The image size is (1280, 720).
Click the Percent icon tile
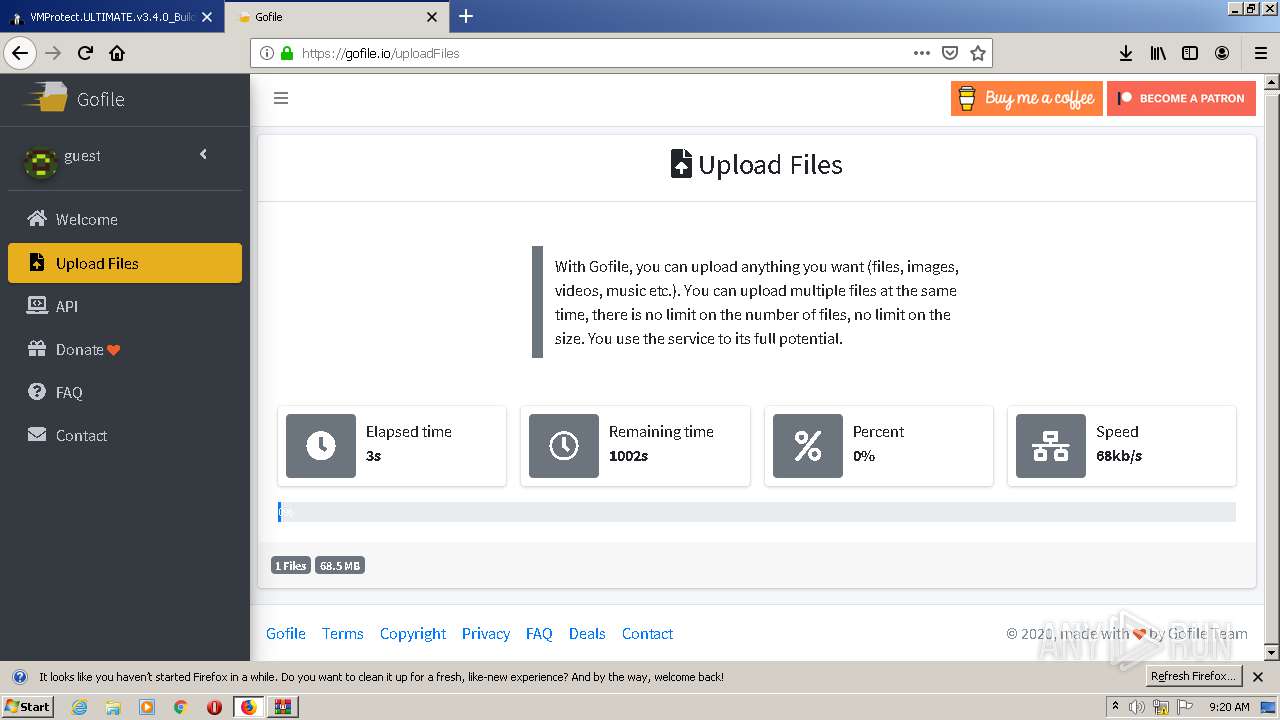click(x=808, y=445)
